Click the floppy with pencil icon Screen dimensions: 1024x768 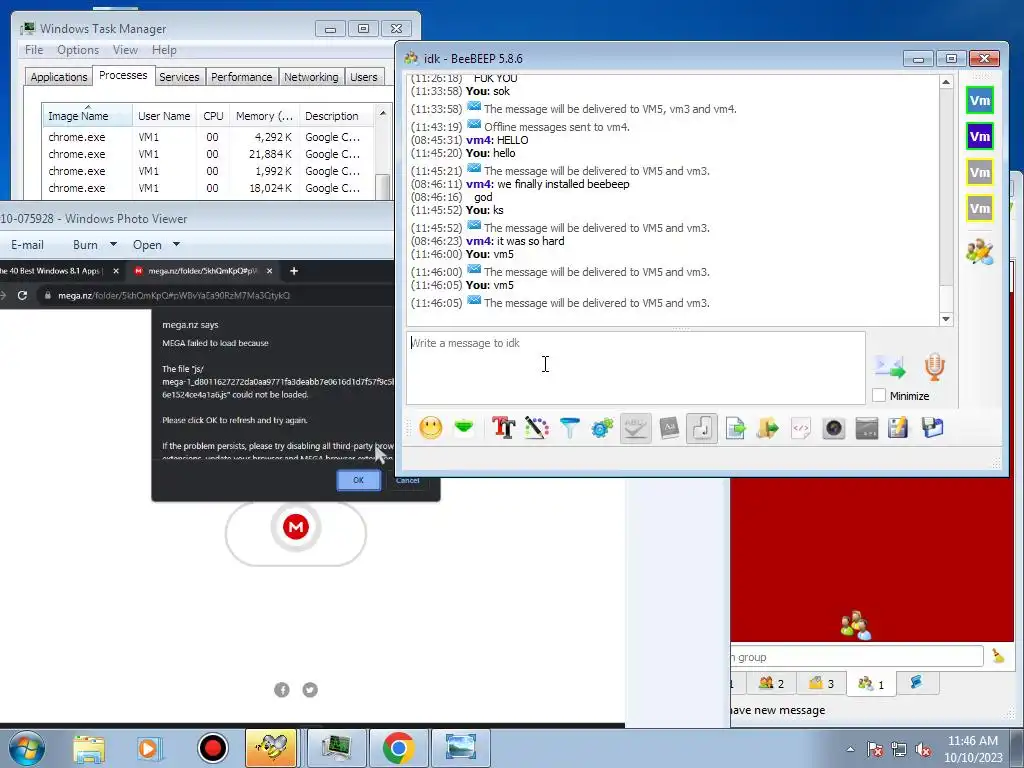coord(899,428)
